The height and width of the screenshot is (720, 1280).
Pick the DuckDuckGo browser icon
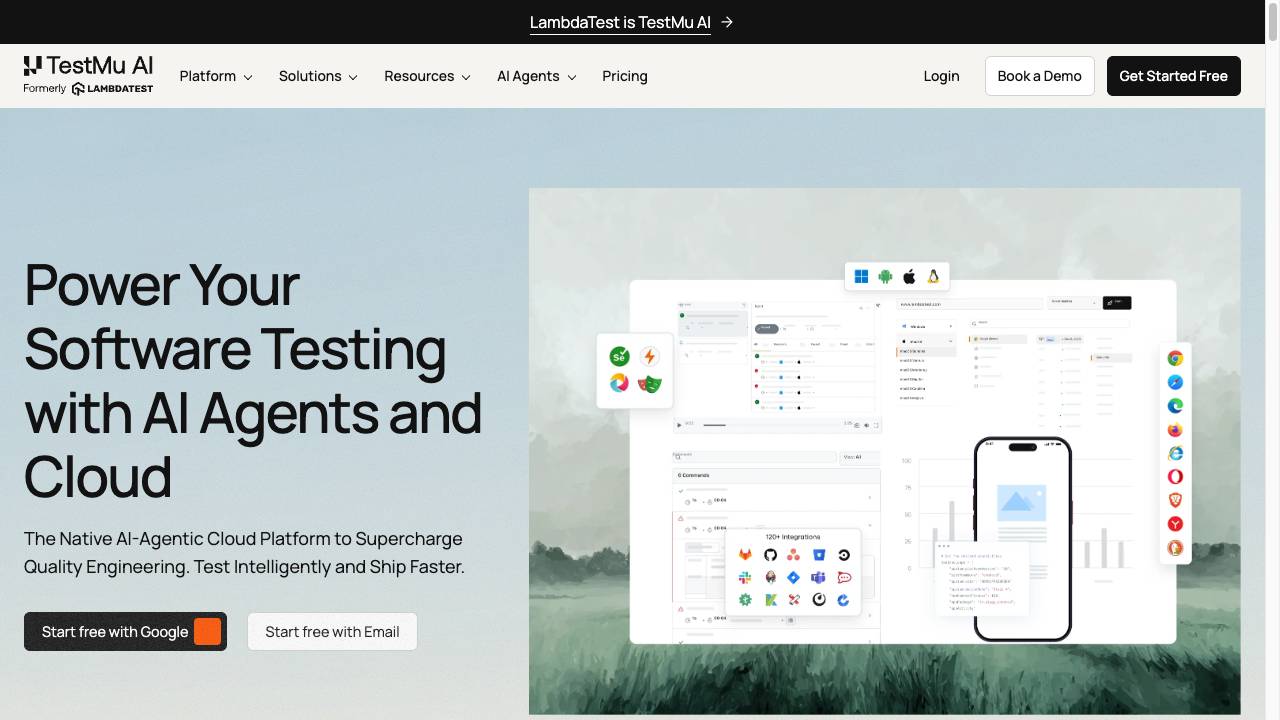1175,548
